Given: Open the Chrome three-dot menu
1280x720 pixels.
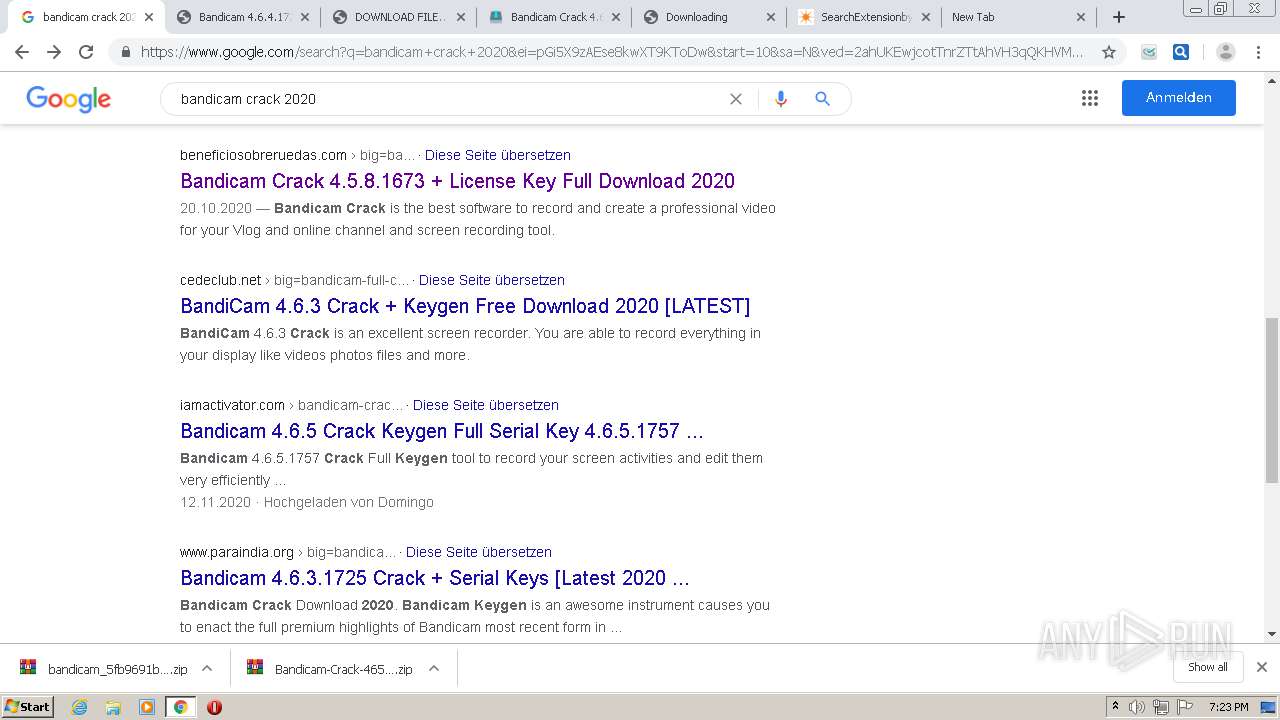Looking at the screenshot, I should click(x=1258, y=52).
